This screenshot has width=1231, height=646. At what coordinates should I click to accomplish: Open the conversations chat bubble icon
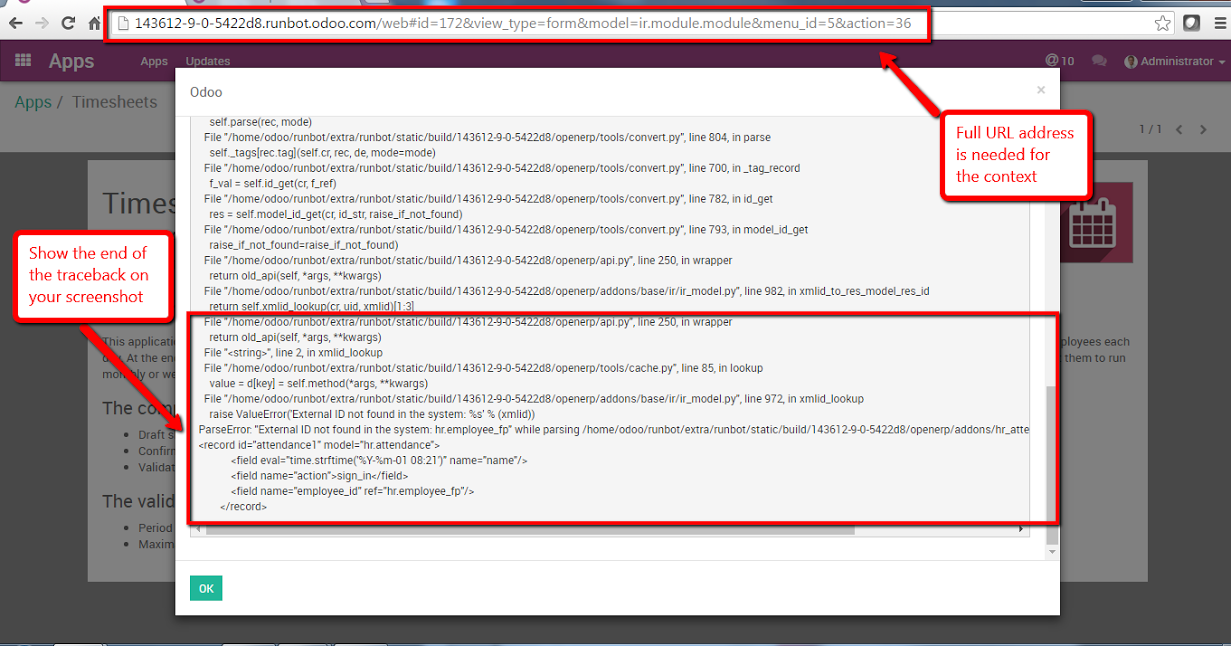[x=1099, y=61]
